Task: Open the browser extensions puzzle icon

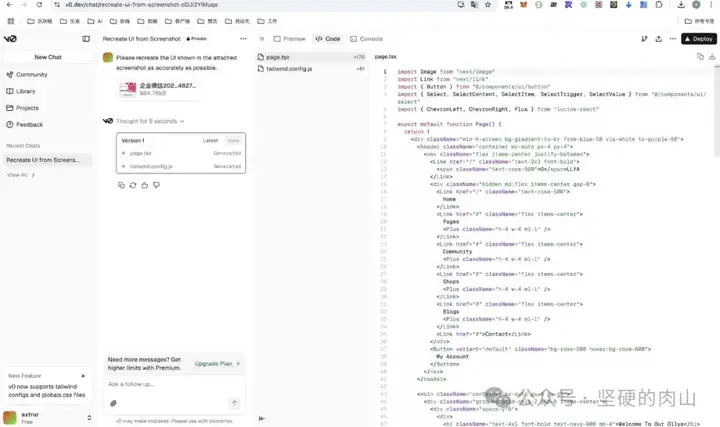Action: pos(659,5)
